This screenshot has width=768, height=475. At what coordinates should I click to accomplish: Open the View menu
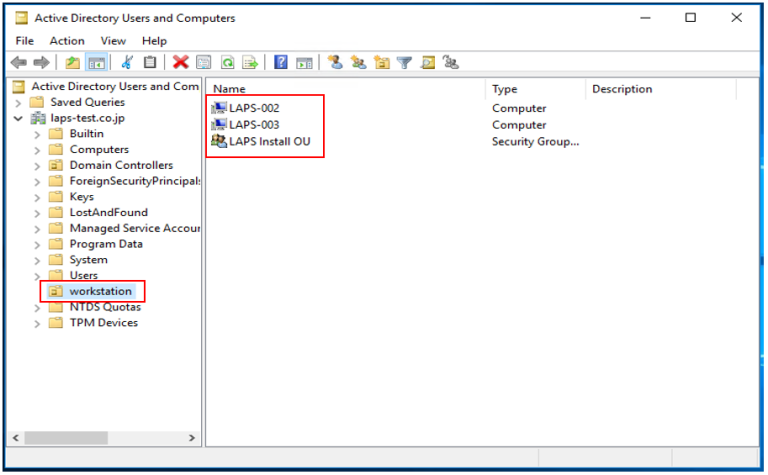click(x=113, y=41)
